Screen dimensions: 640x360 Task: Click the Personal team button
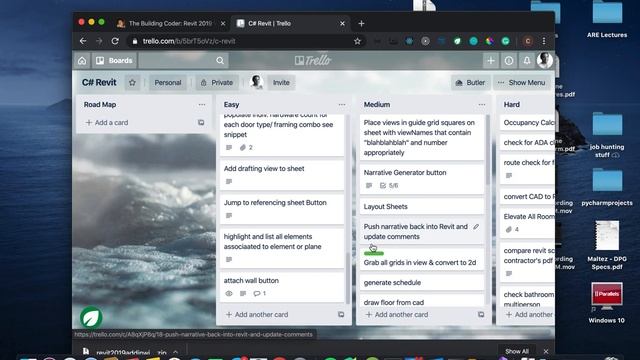pyautogui.click(x=168, y=82)
